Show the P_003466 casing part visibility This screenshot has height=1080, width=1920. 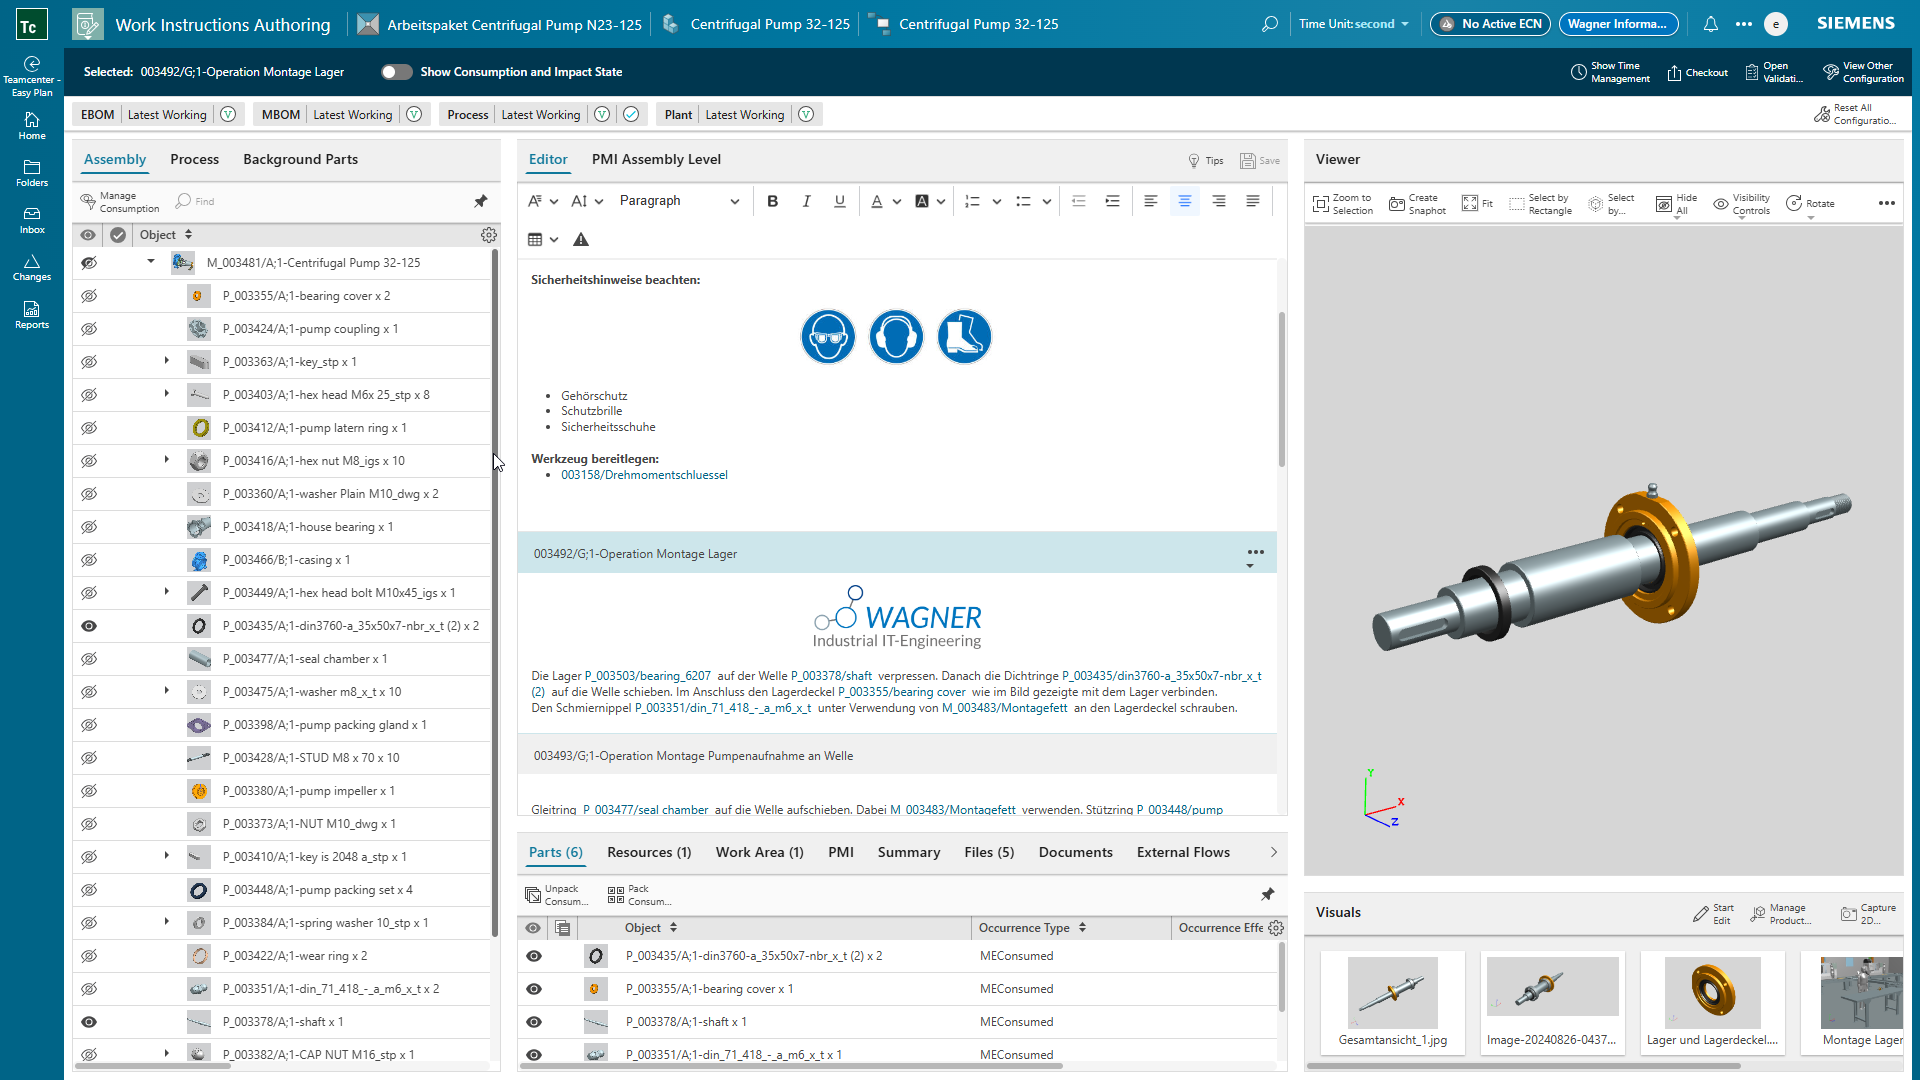(89, 560)
